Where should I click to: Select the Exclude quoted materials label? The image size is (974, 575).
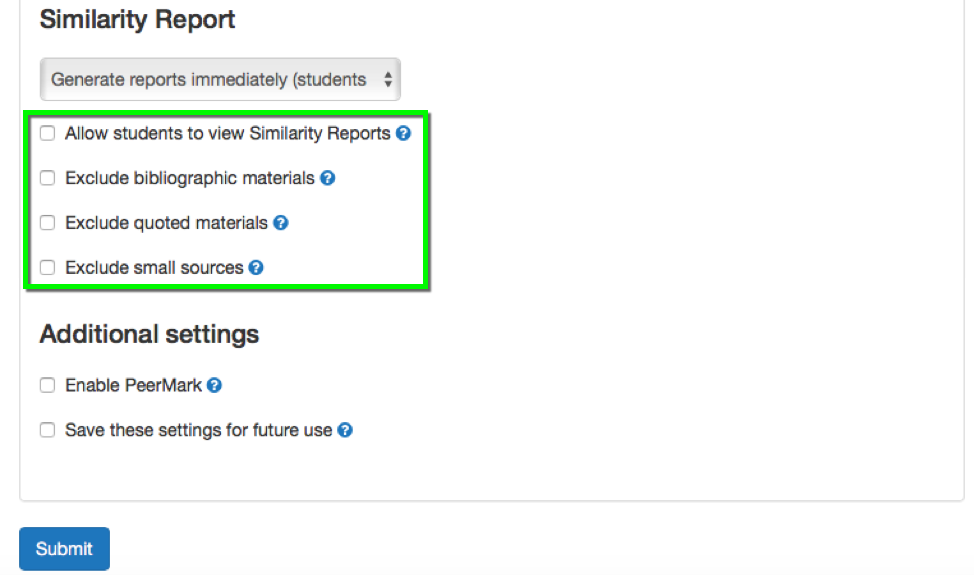[166, 223]
